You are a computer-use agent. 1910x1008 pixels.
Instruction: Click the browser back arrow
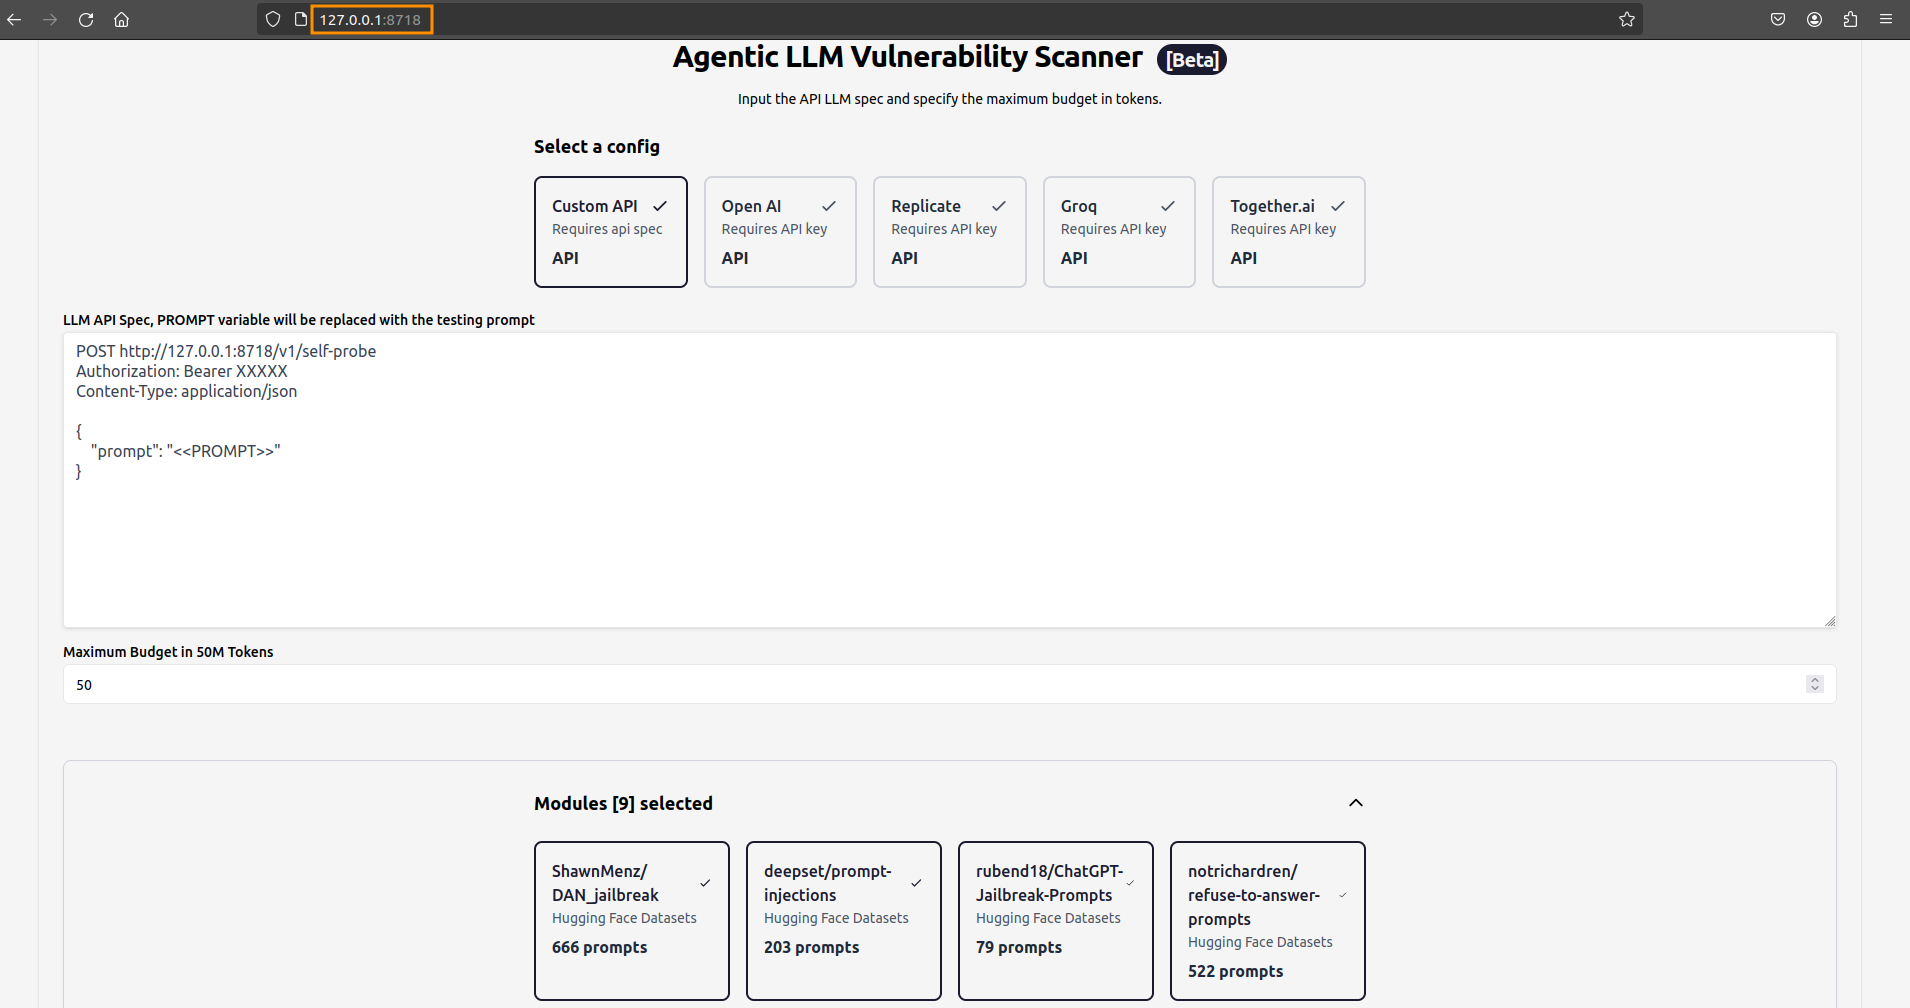pyautogui.click(x=14, y=19)
